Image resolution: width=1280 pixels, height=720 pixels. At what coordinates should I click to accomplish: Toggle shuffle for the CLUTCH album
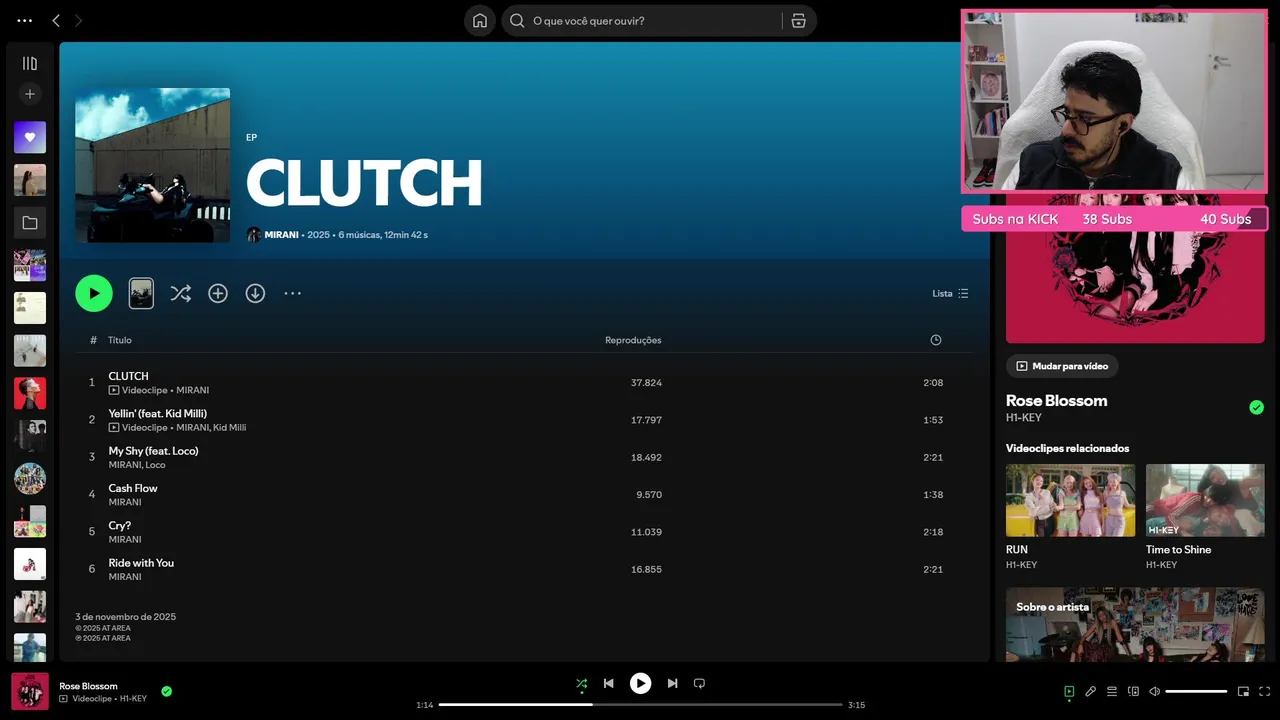coord(180,293)
